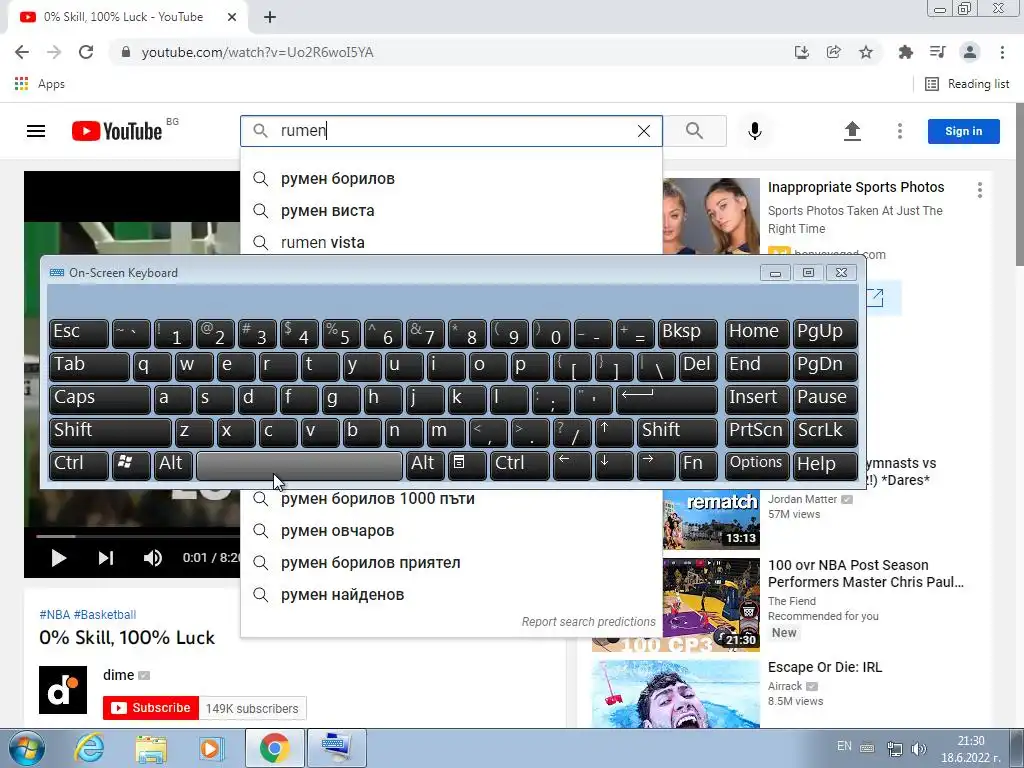The height and width of the screenshot is (768, 1024).
Task: Play the video
Action: (x=58, y=558)
